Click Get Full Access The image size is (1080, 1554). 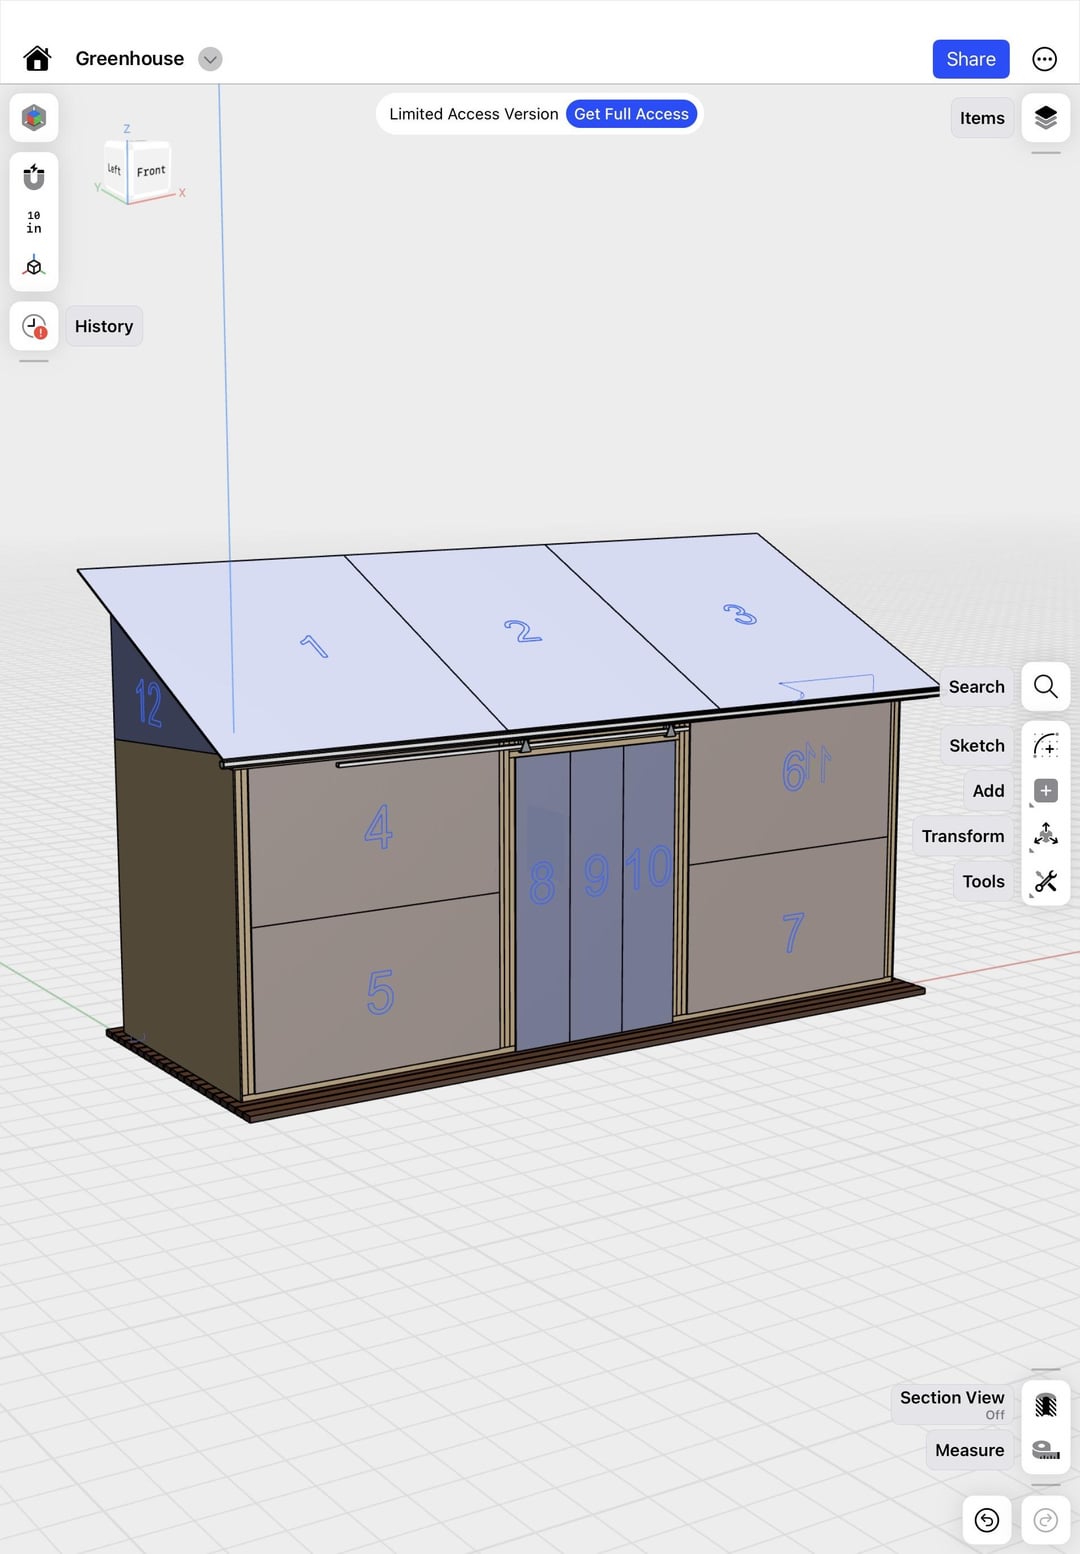pyautogui.click(x=631, y=114)
